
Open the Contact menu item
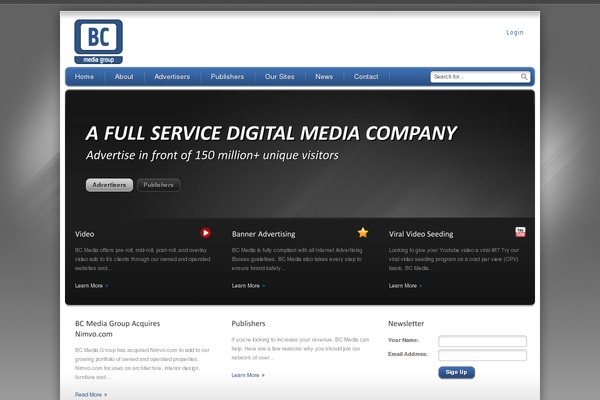366,77
